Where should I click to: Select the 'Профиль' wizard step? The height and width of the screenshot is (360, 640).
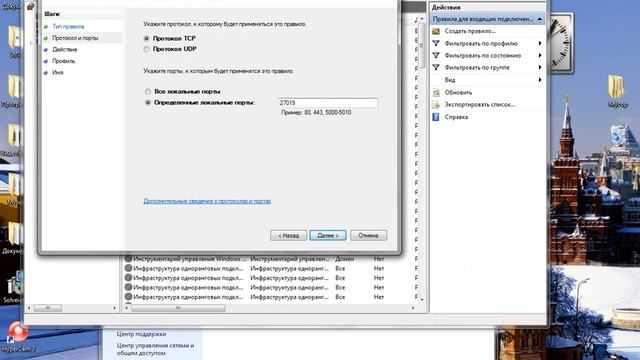click(x=64, y=61)
